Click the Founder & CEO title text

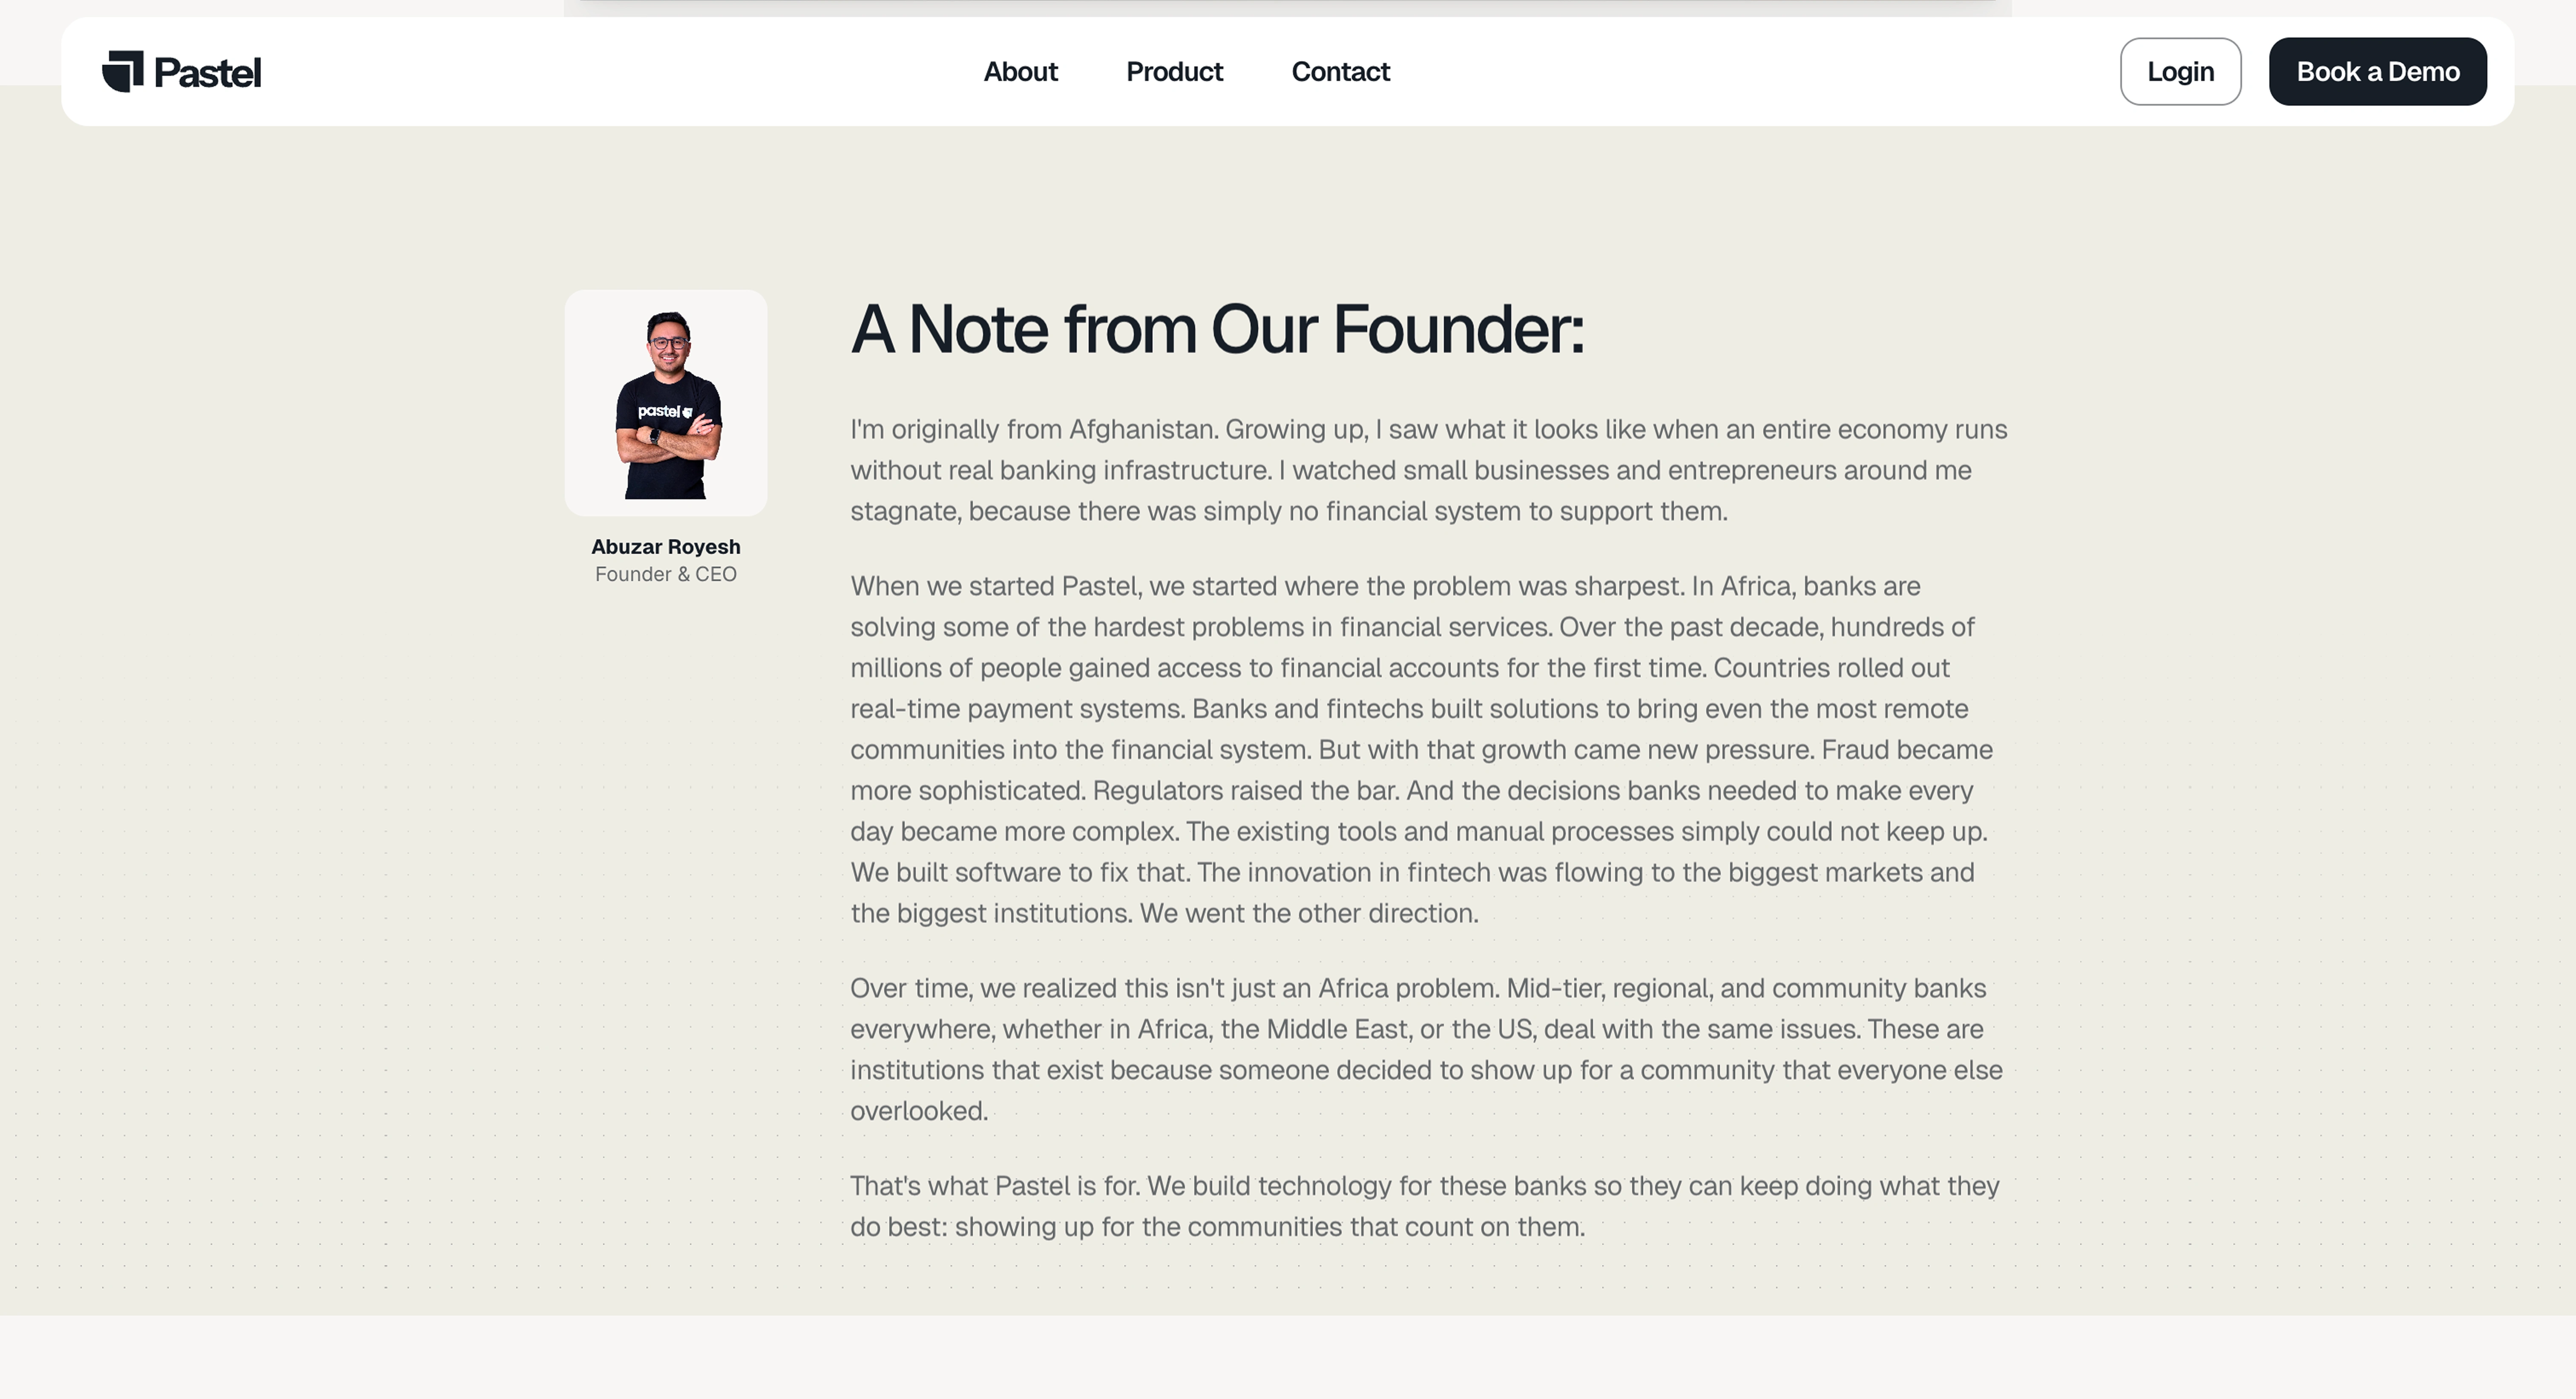coord(666,574)
